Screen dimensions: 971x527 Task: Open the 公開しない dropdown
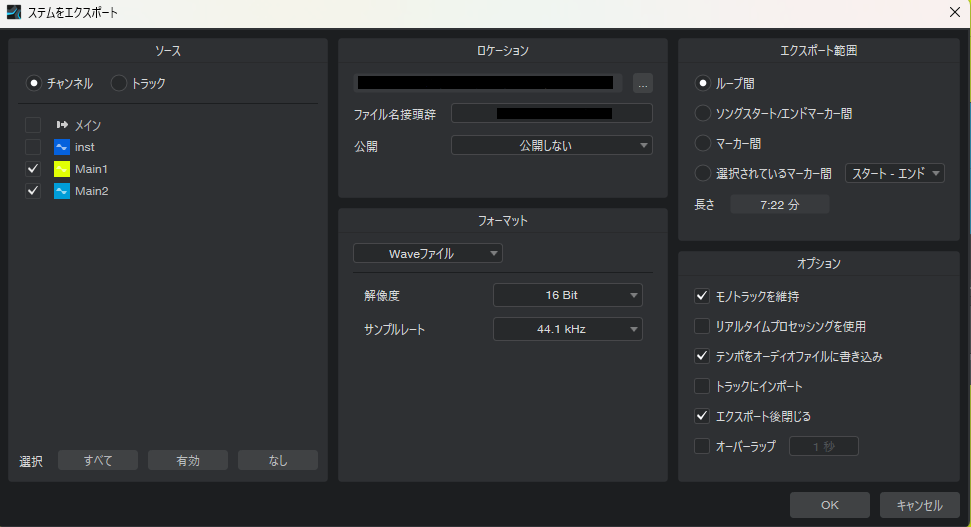[x=552, y=146]
